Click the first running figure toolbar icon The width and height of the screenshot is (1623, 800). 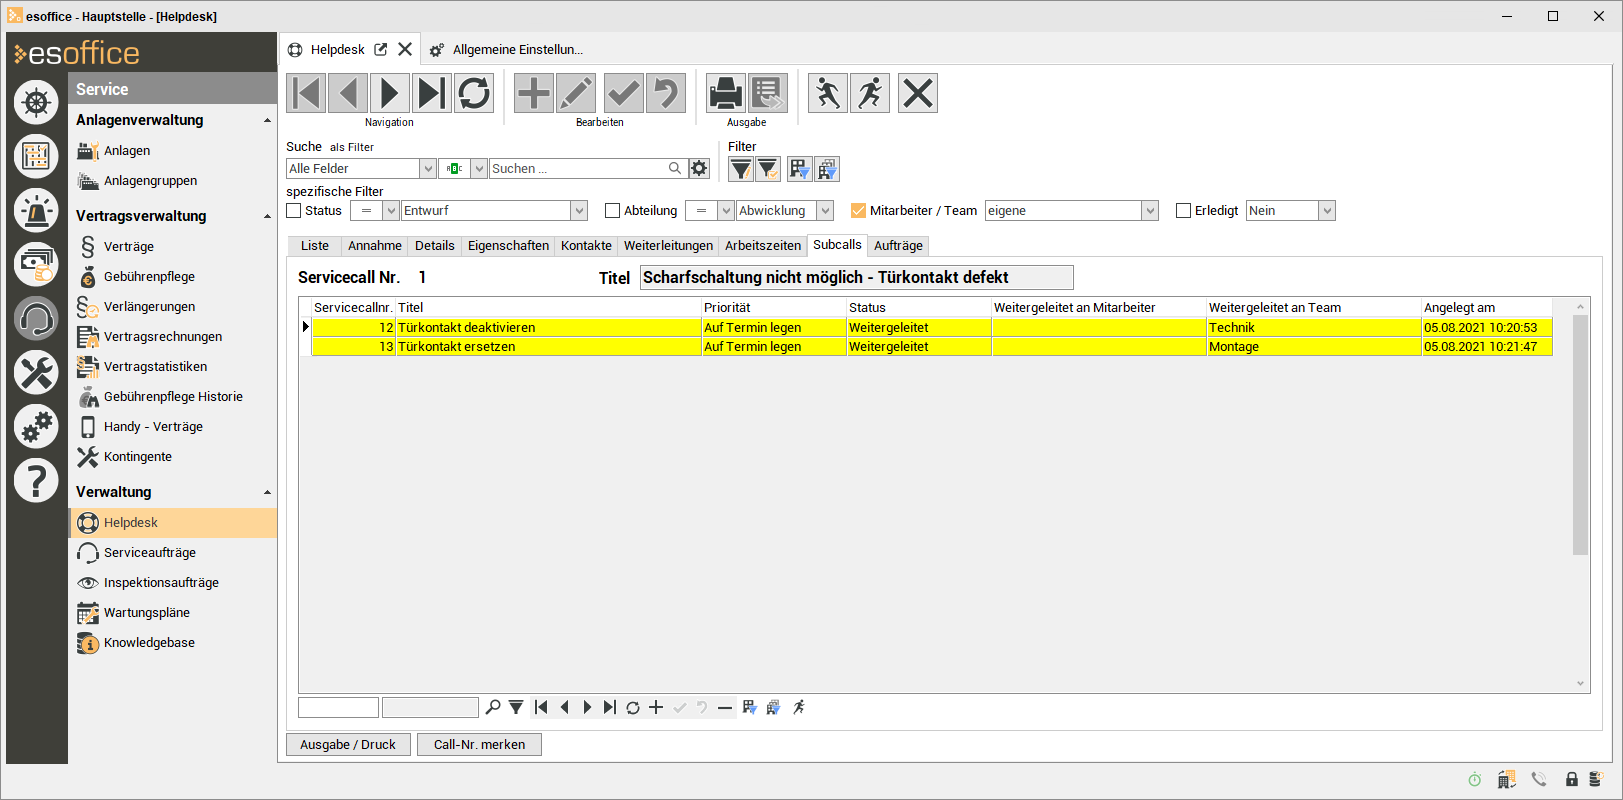828,93
